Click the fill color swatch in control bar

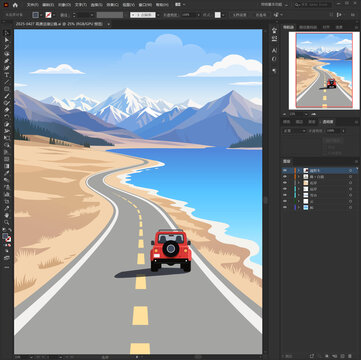click(x=36, y=15)
